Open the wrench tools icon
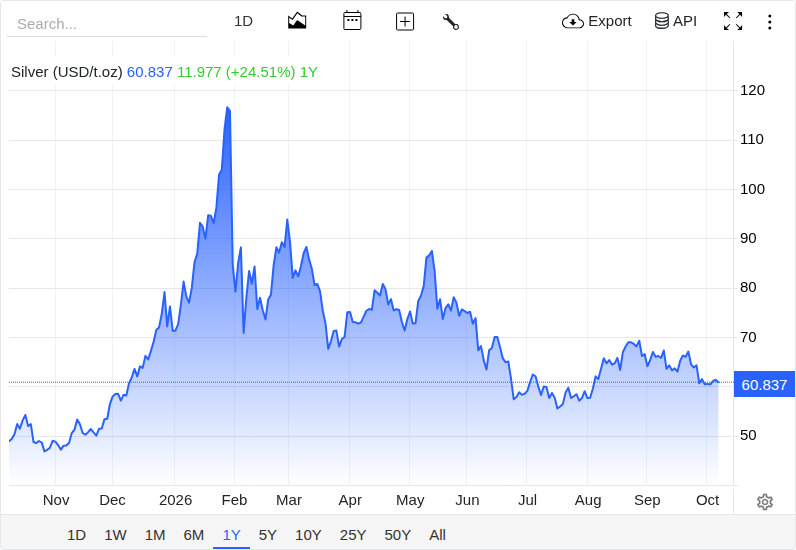796x550 pixels. tap(451, 22)
